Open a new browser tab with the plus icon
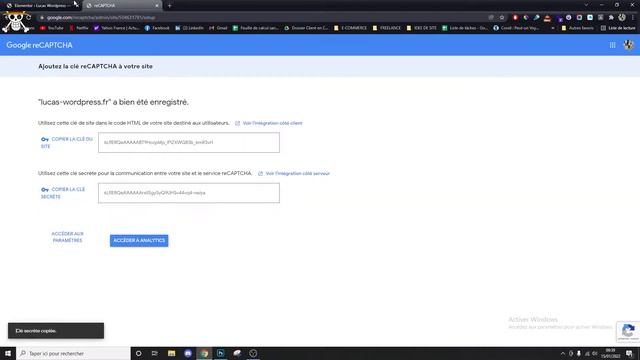Screen dimensions: 640x360 (169, 6)
